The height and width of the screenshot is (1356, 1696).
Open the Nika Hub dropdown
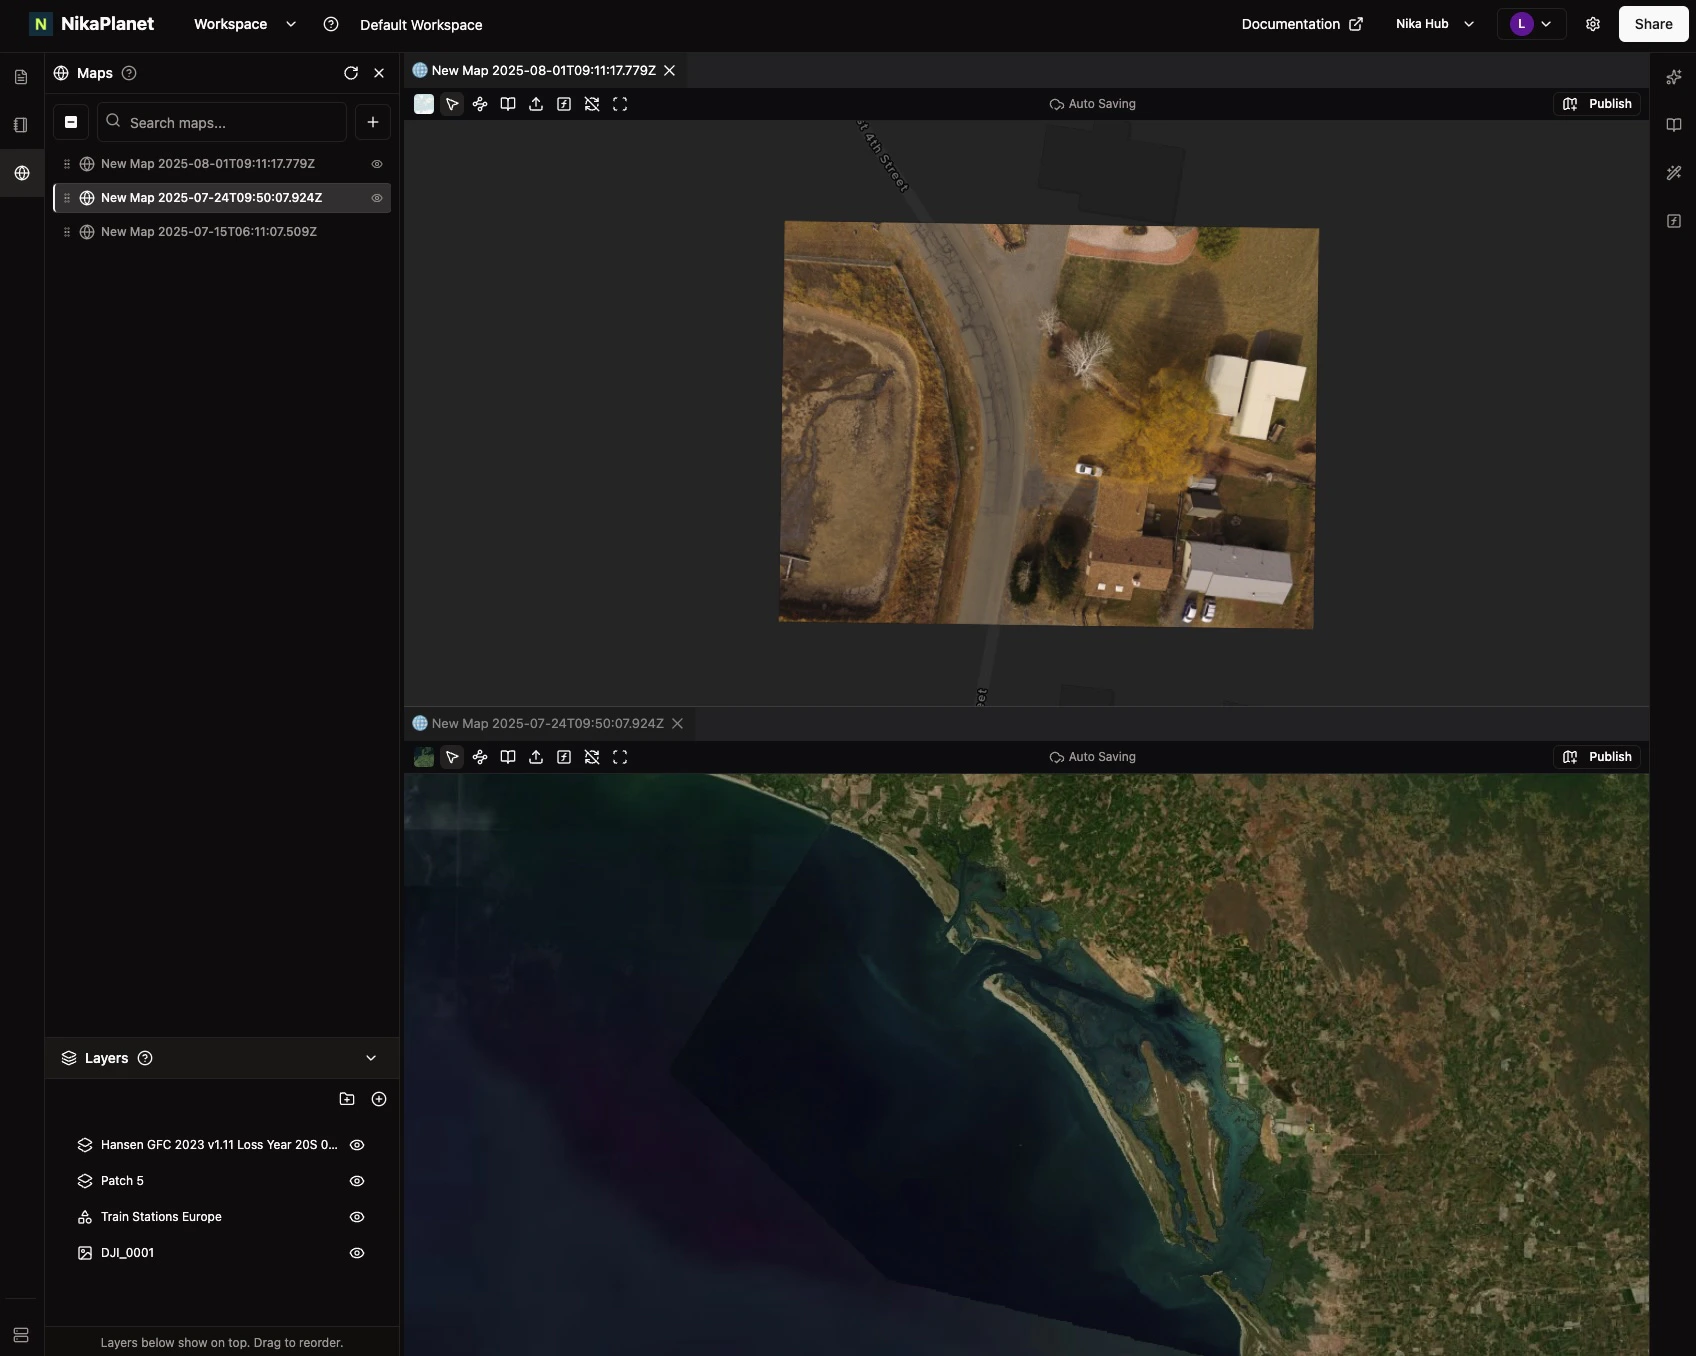click(x=1434, y=23)
